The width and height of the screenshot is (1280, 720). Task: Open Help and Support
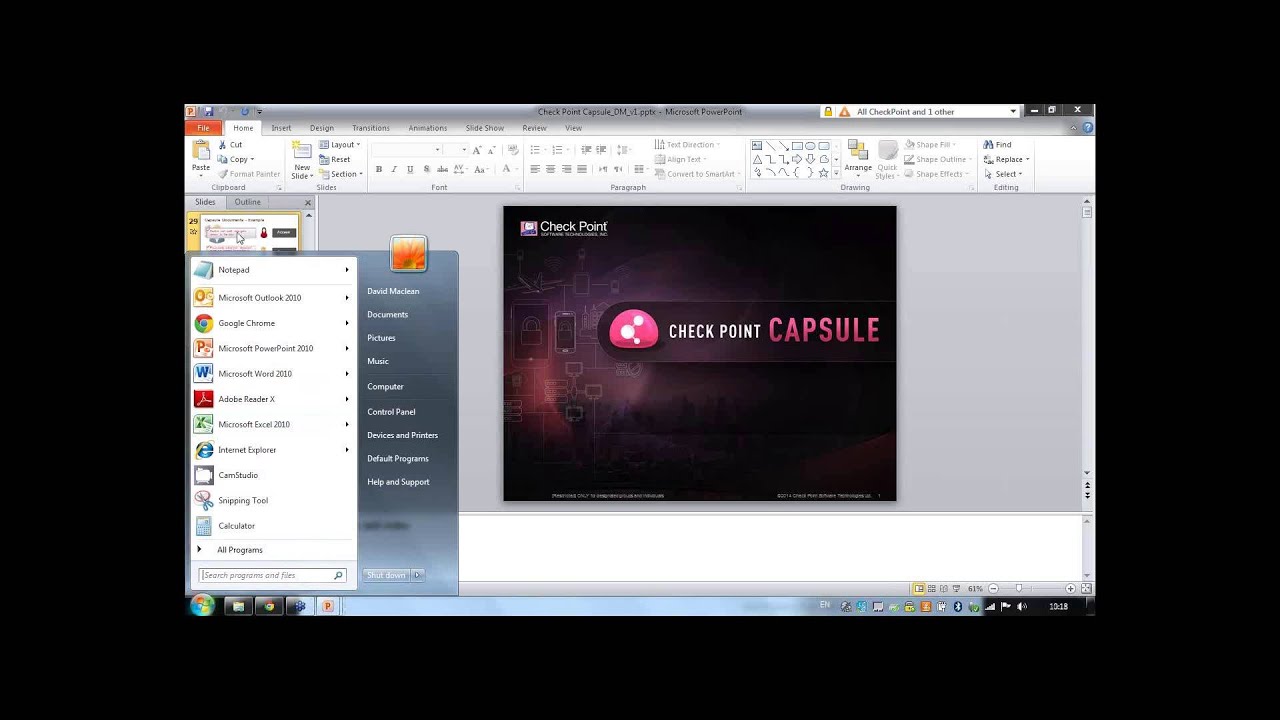[398, 482]
